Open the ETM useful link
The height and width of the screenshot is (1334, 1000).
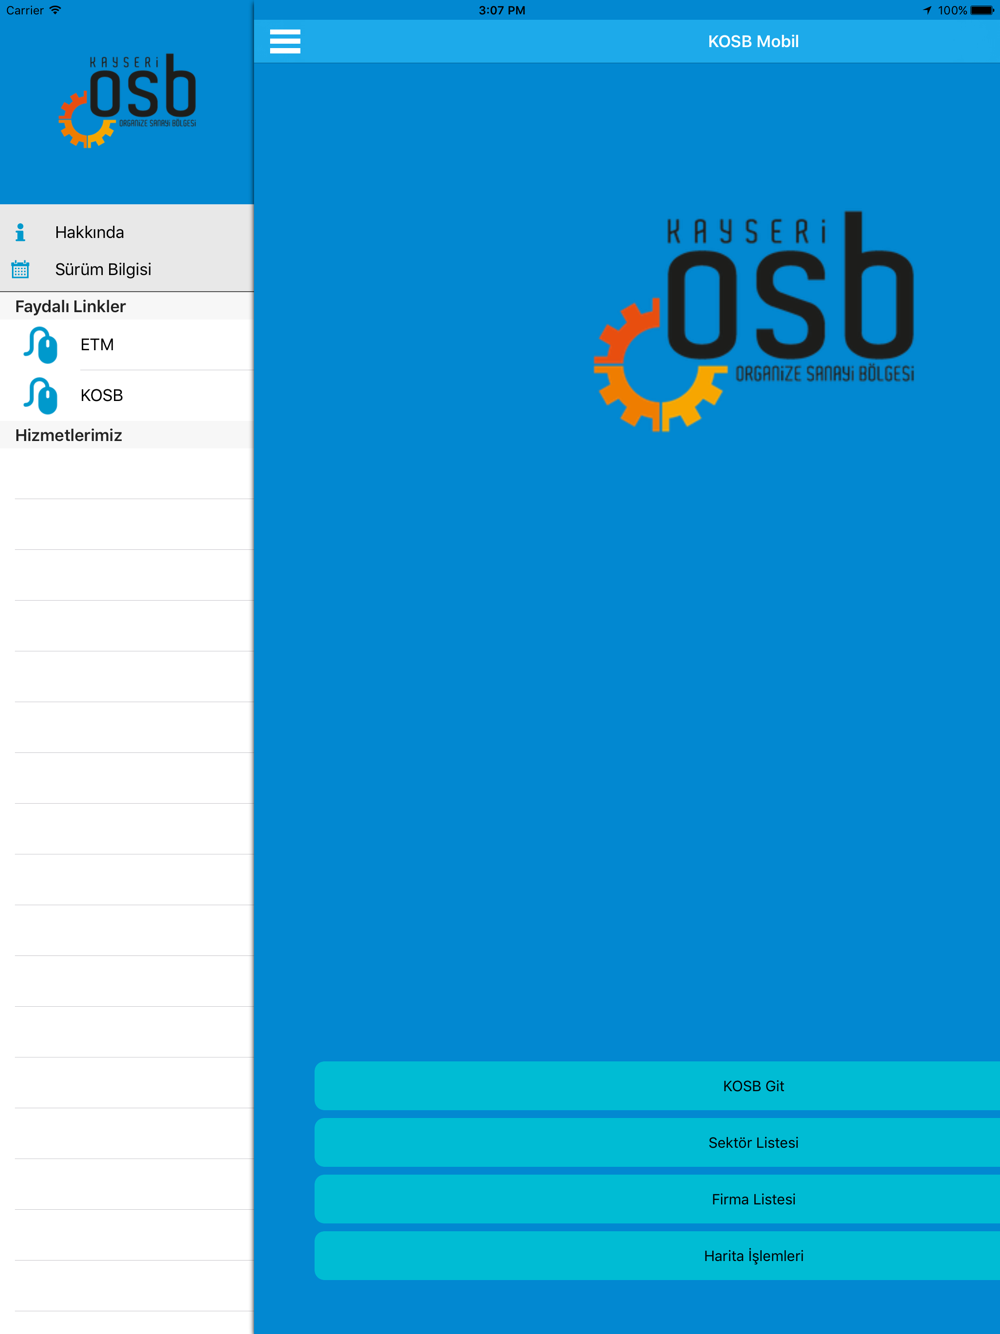click(x=127, y=345)
